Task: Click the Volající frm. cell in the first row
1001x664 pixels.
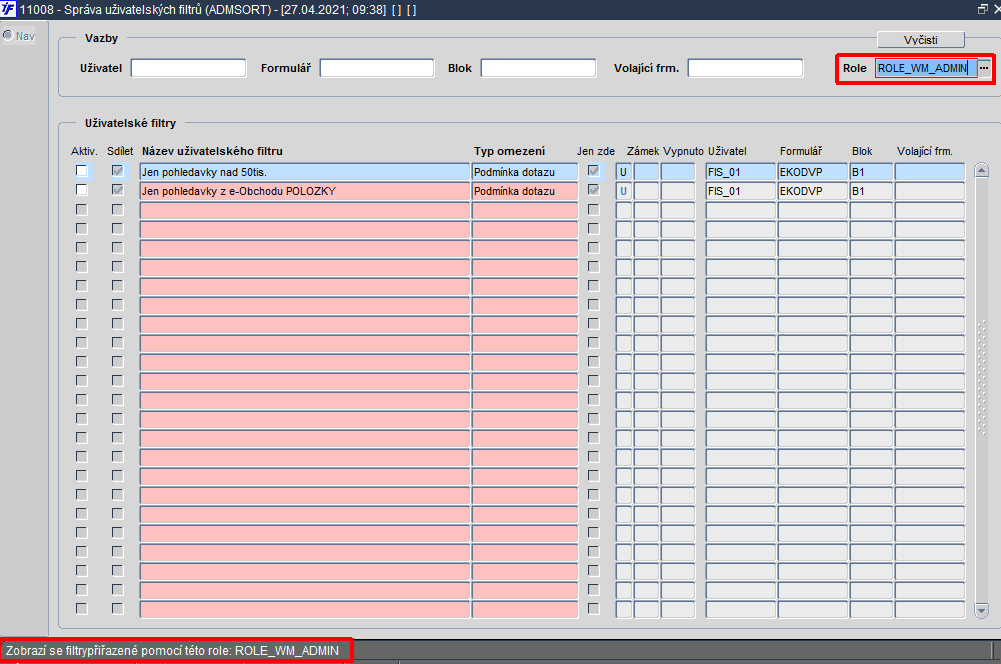Action: click(930, 172)
